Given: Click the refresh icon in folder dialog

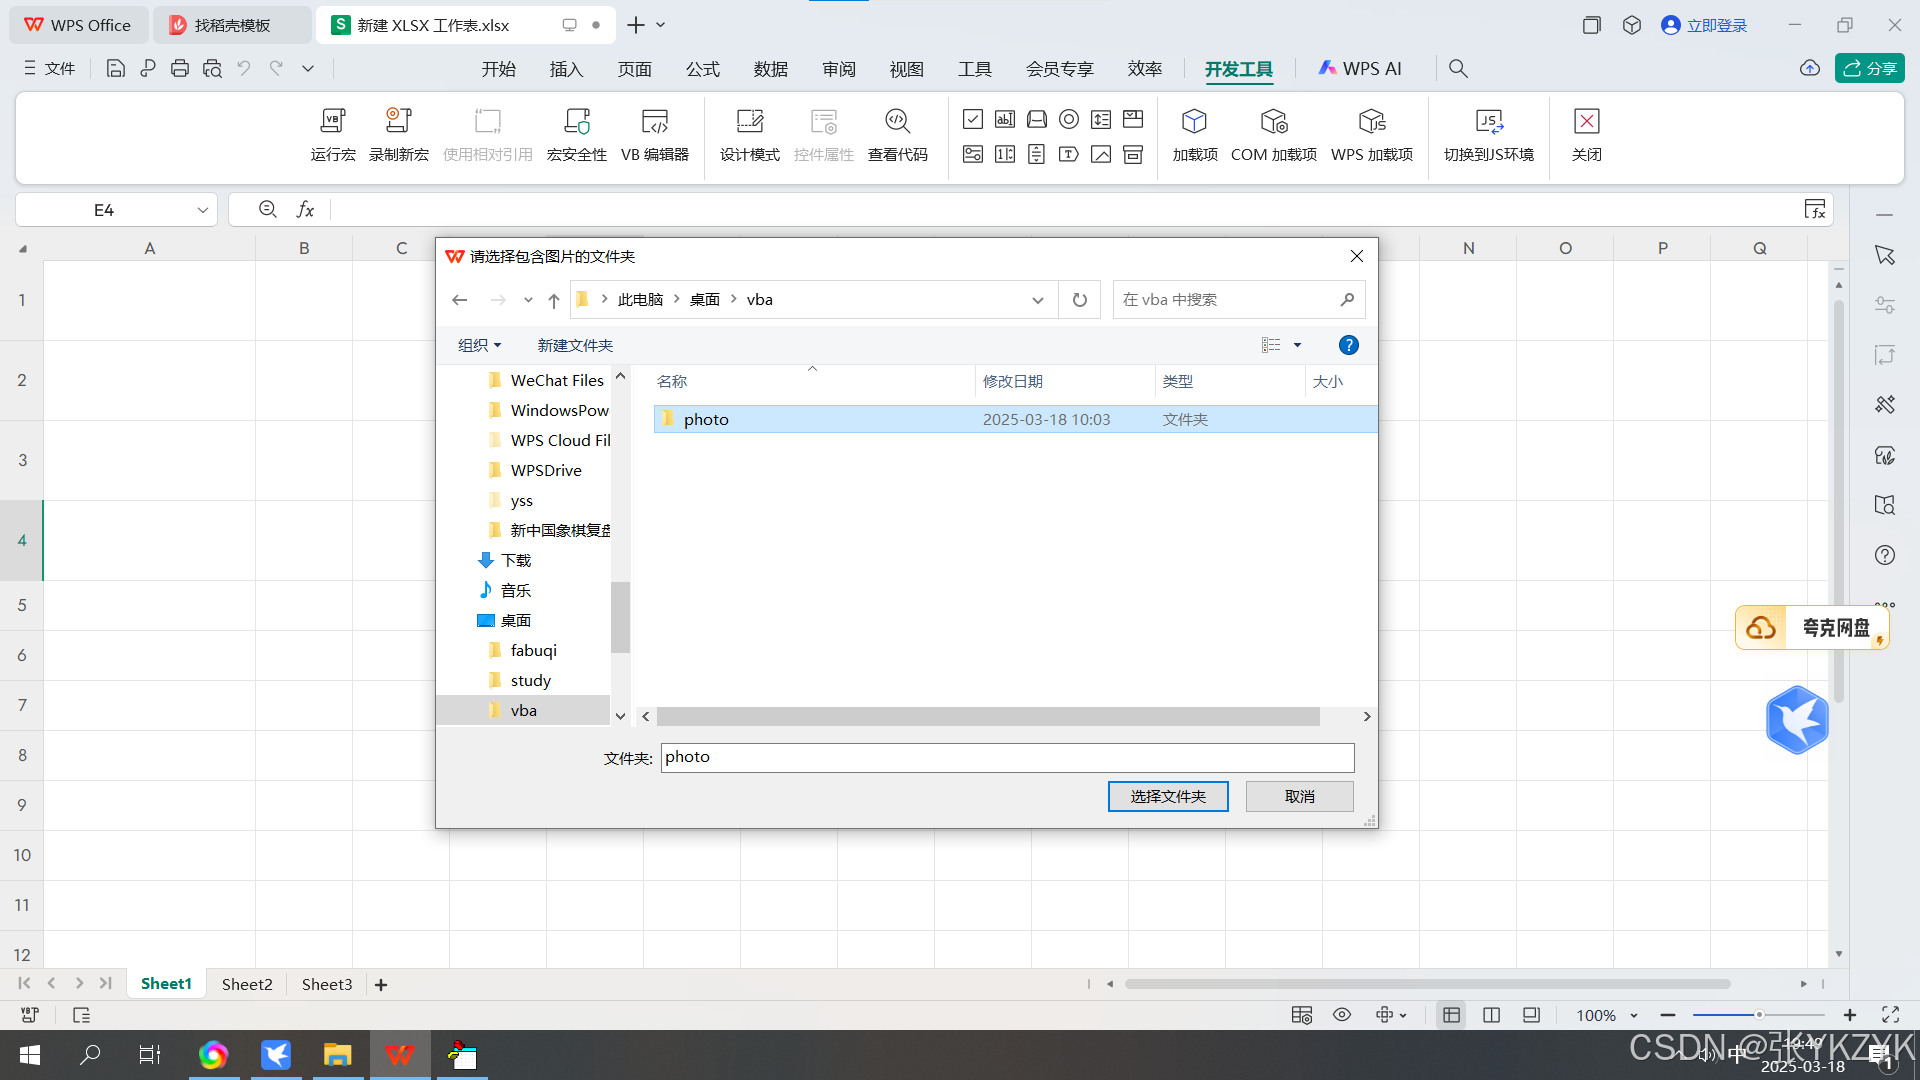Looking at the screenshot, I should [x=1080, y=300].
